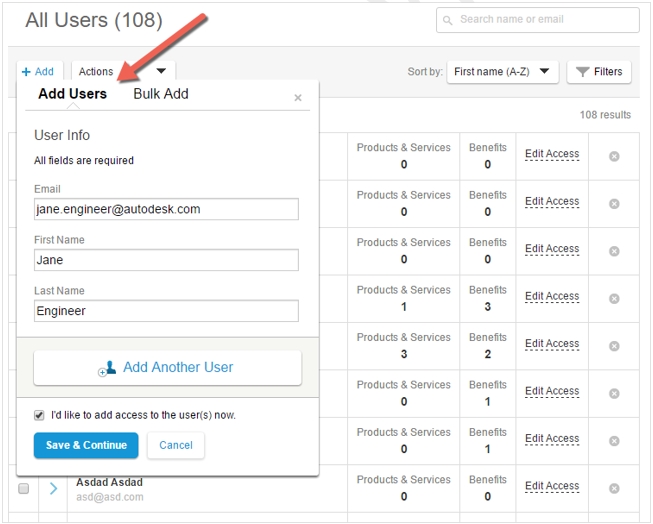Toggle the add access to users checkbox
This screenshot has height=524, width=653.
click(x=39, y=415)
